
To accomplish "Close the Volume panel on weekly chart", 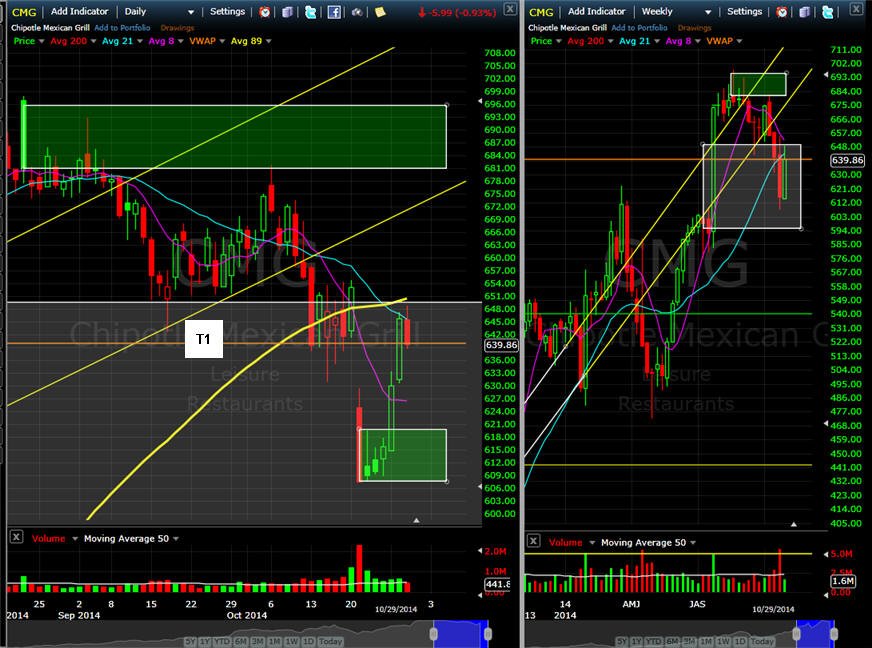I will click(x=533, y=541).
